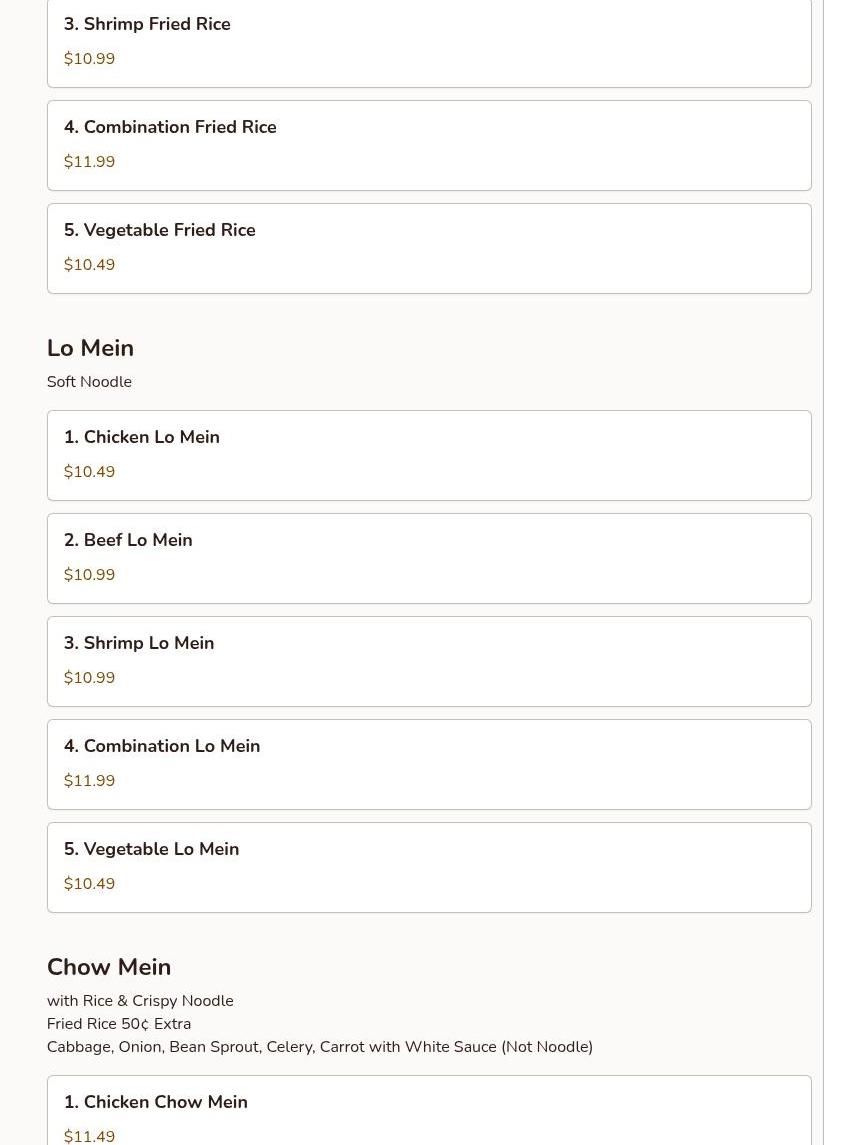Click the Soft Noodle description text
The width and height of the screenshot is (844, 1145).
[89, 382]
